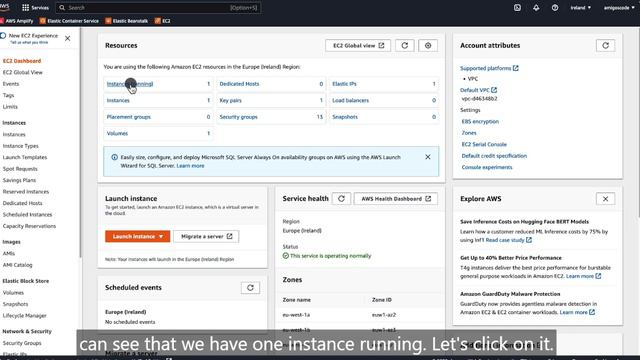Click Learn more in SQL Server banner
The width and height of the screenshot is (640, 360).
(x=190, y=166)
